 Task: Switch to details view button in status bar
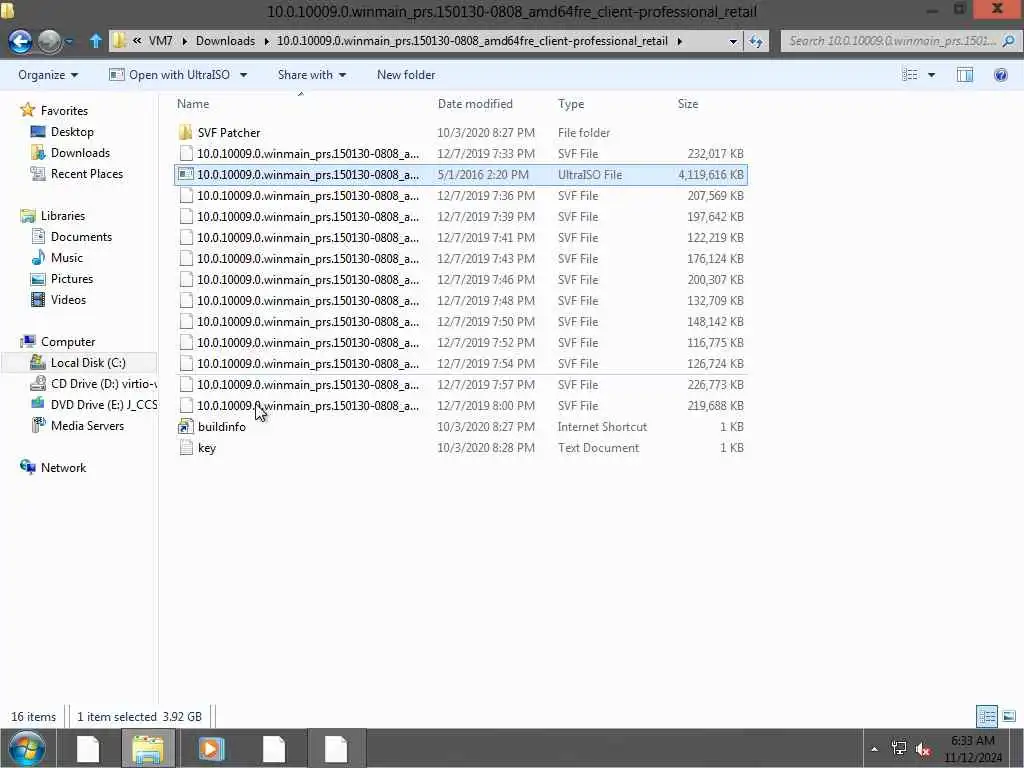coord(987,716)
